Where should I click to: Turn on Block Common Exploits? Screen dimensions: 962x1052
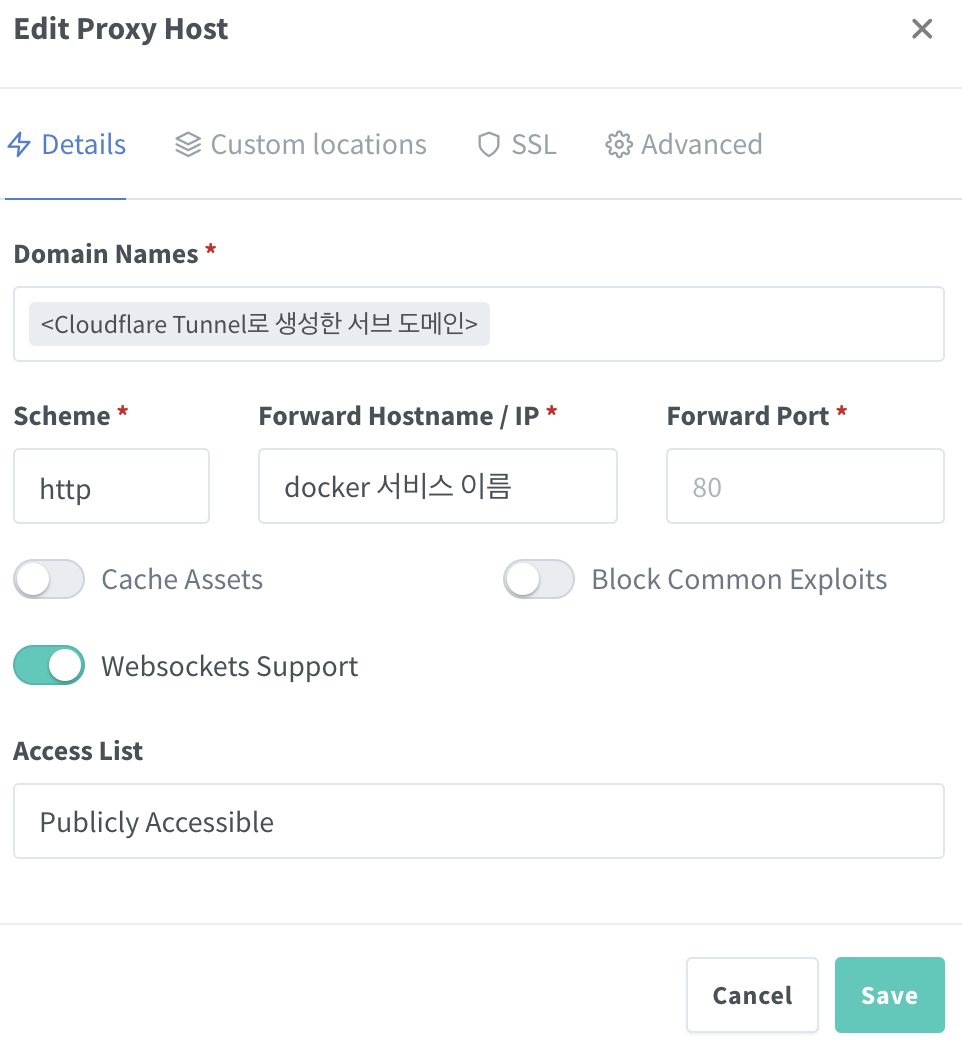[x=539, y=580]
